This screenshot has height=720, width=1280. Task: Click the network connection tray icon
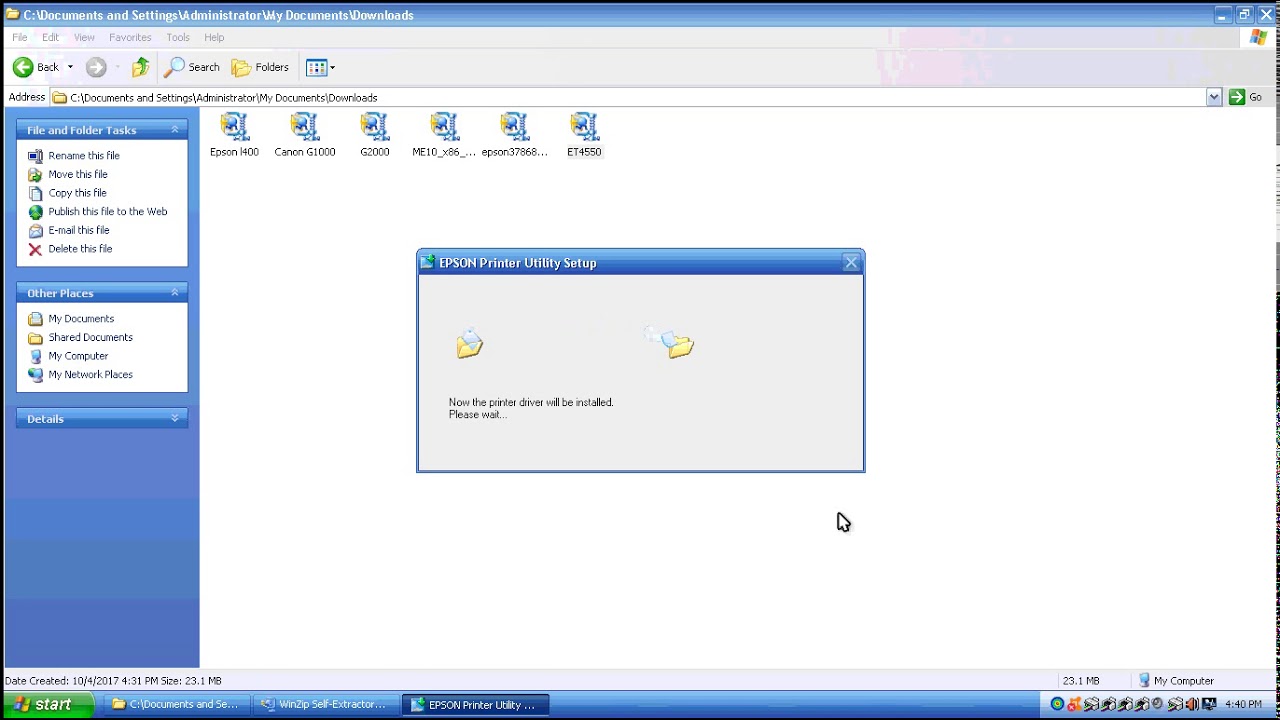coord(1209,705)
